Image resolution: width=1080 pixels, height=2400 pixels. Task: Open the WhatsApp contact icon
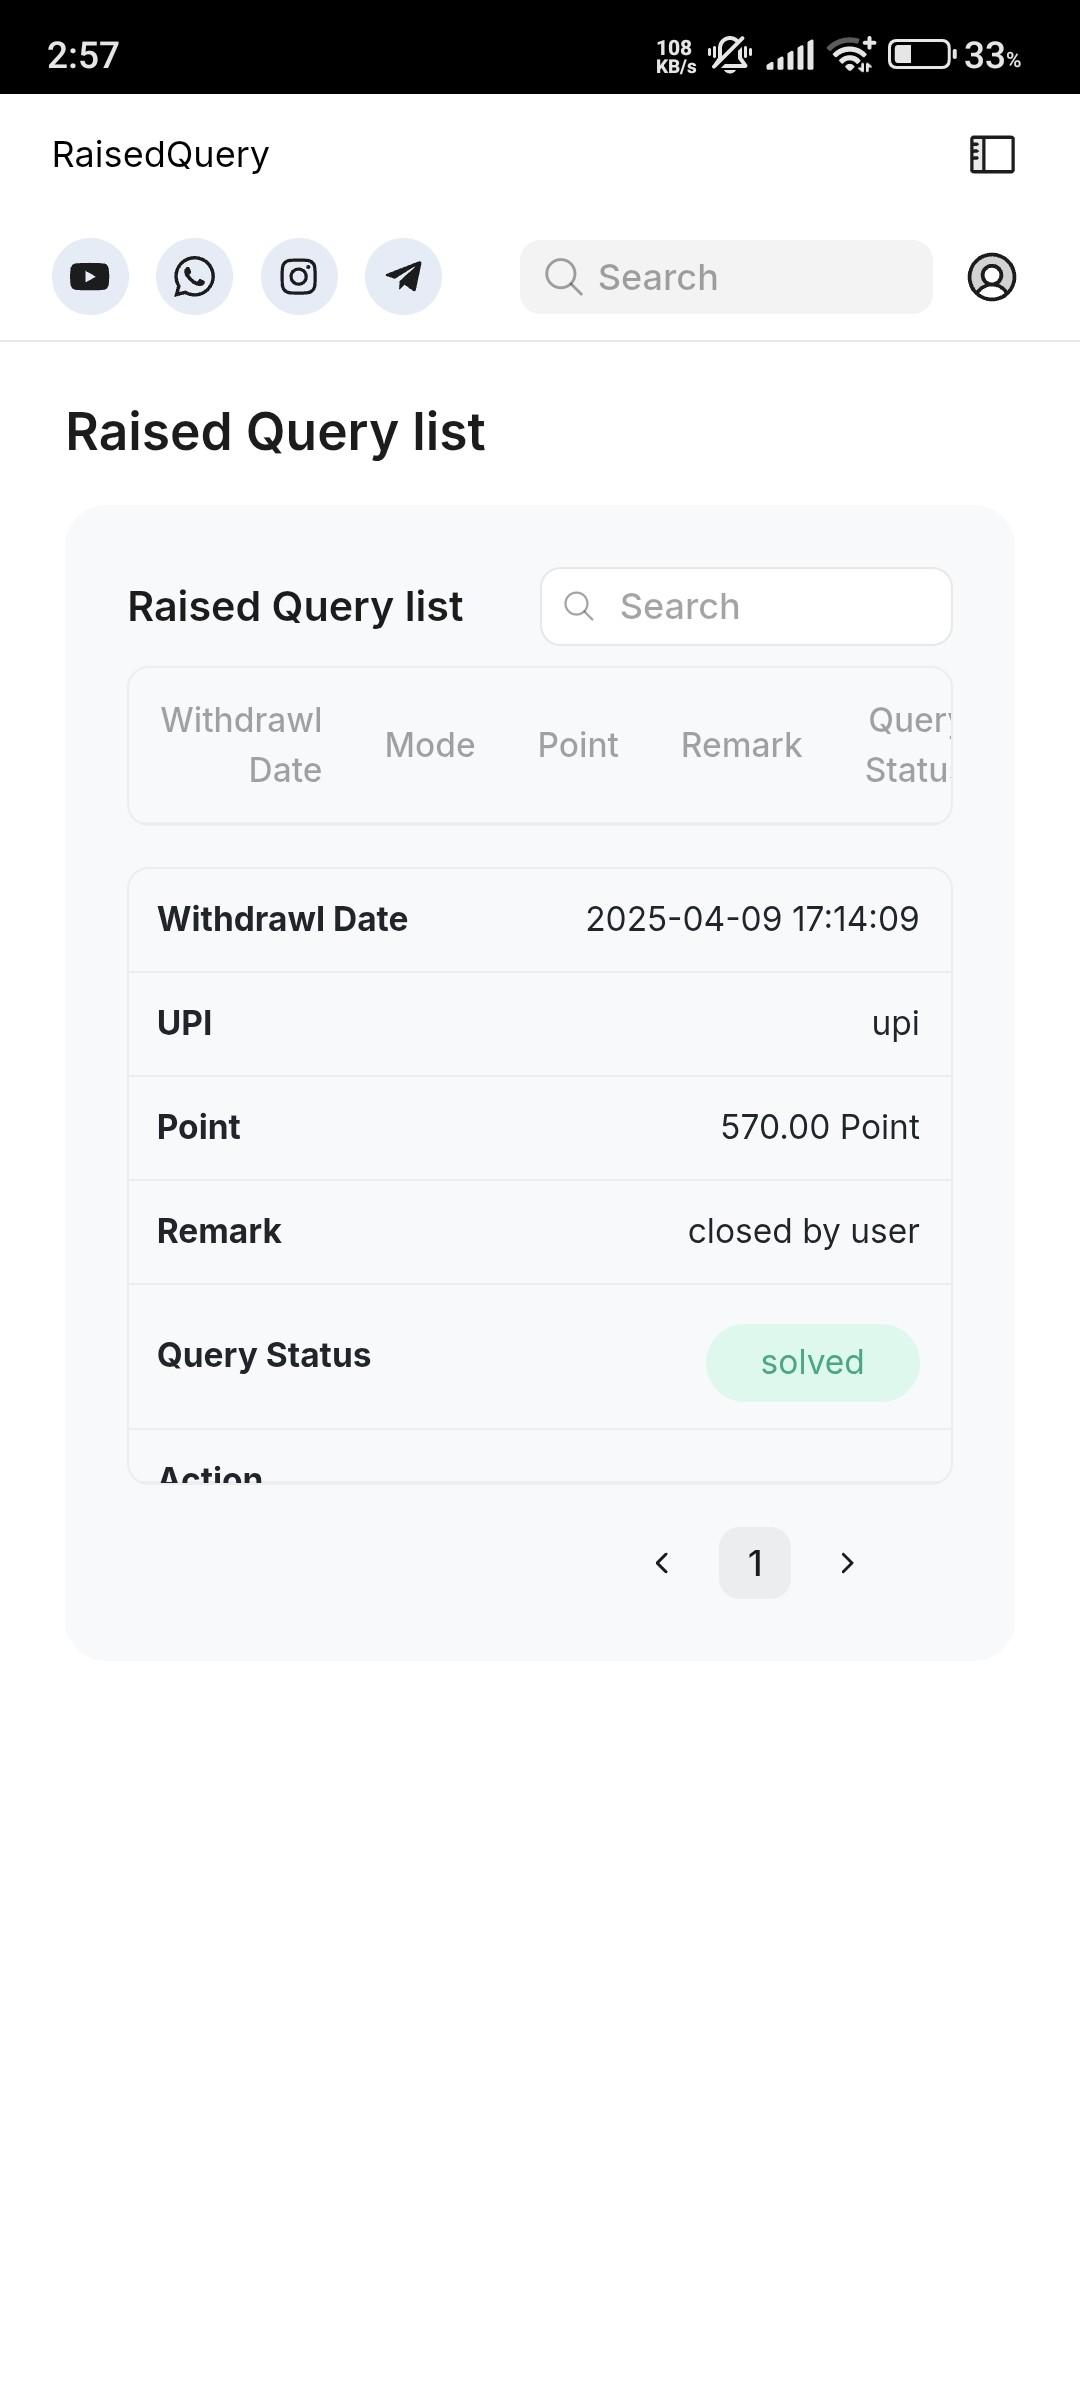tap(194, 277)
